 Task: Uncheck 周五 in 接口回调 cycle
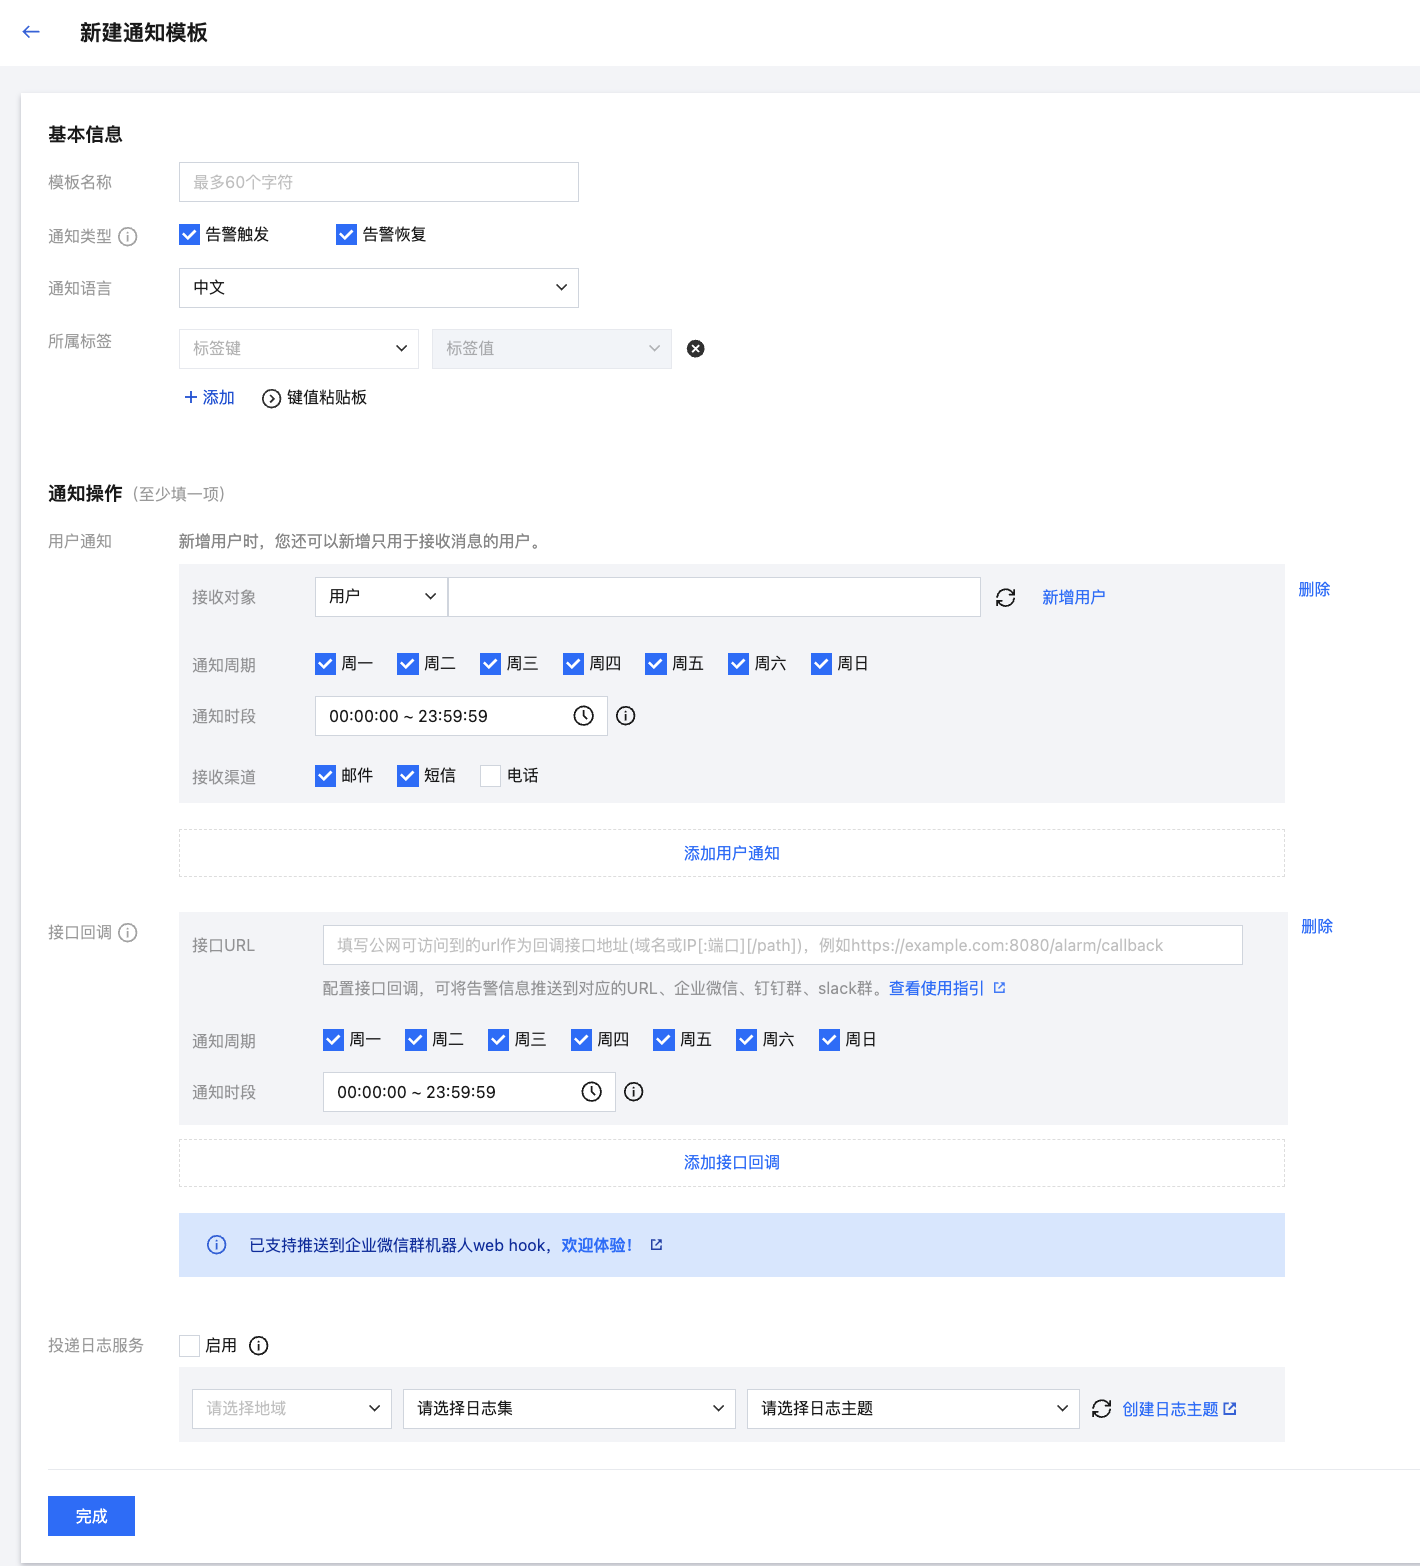pos(664,1040)
